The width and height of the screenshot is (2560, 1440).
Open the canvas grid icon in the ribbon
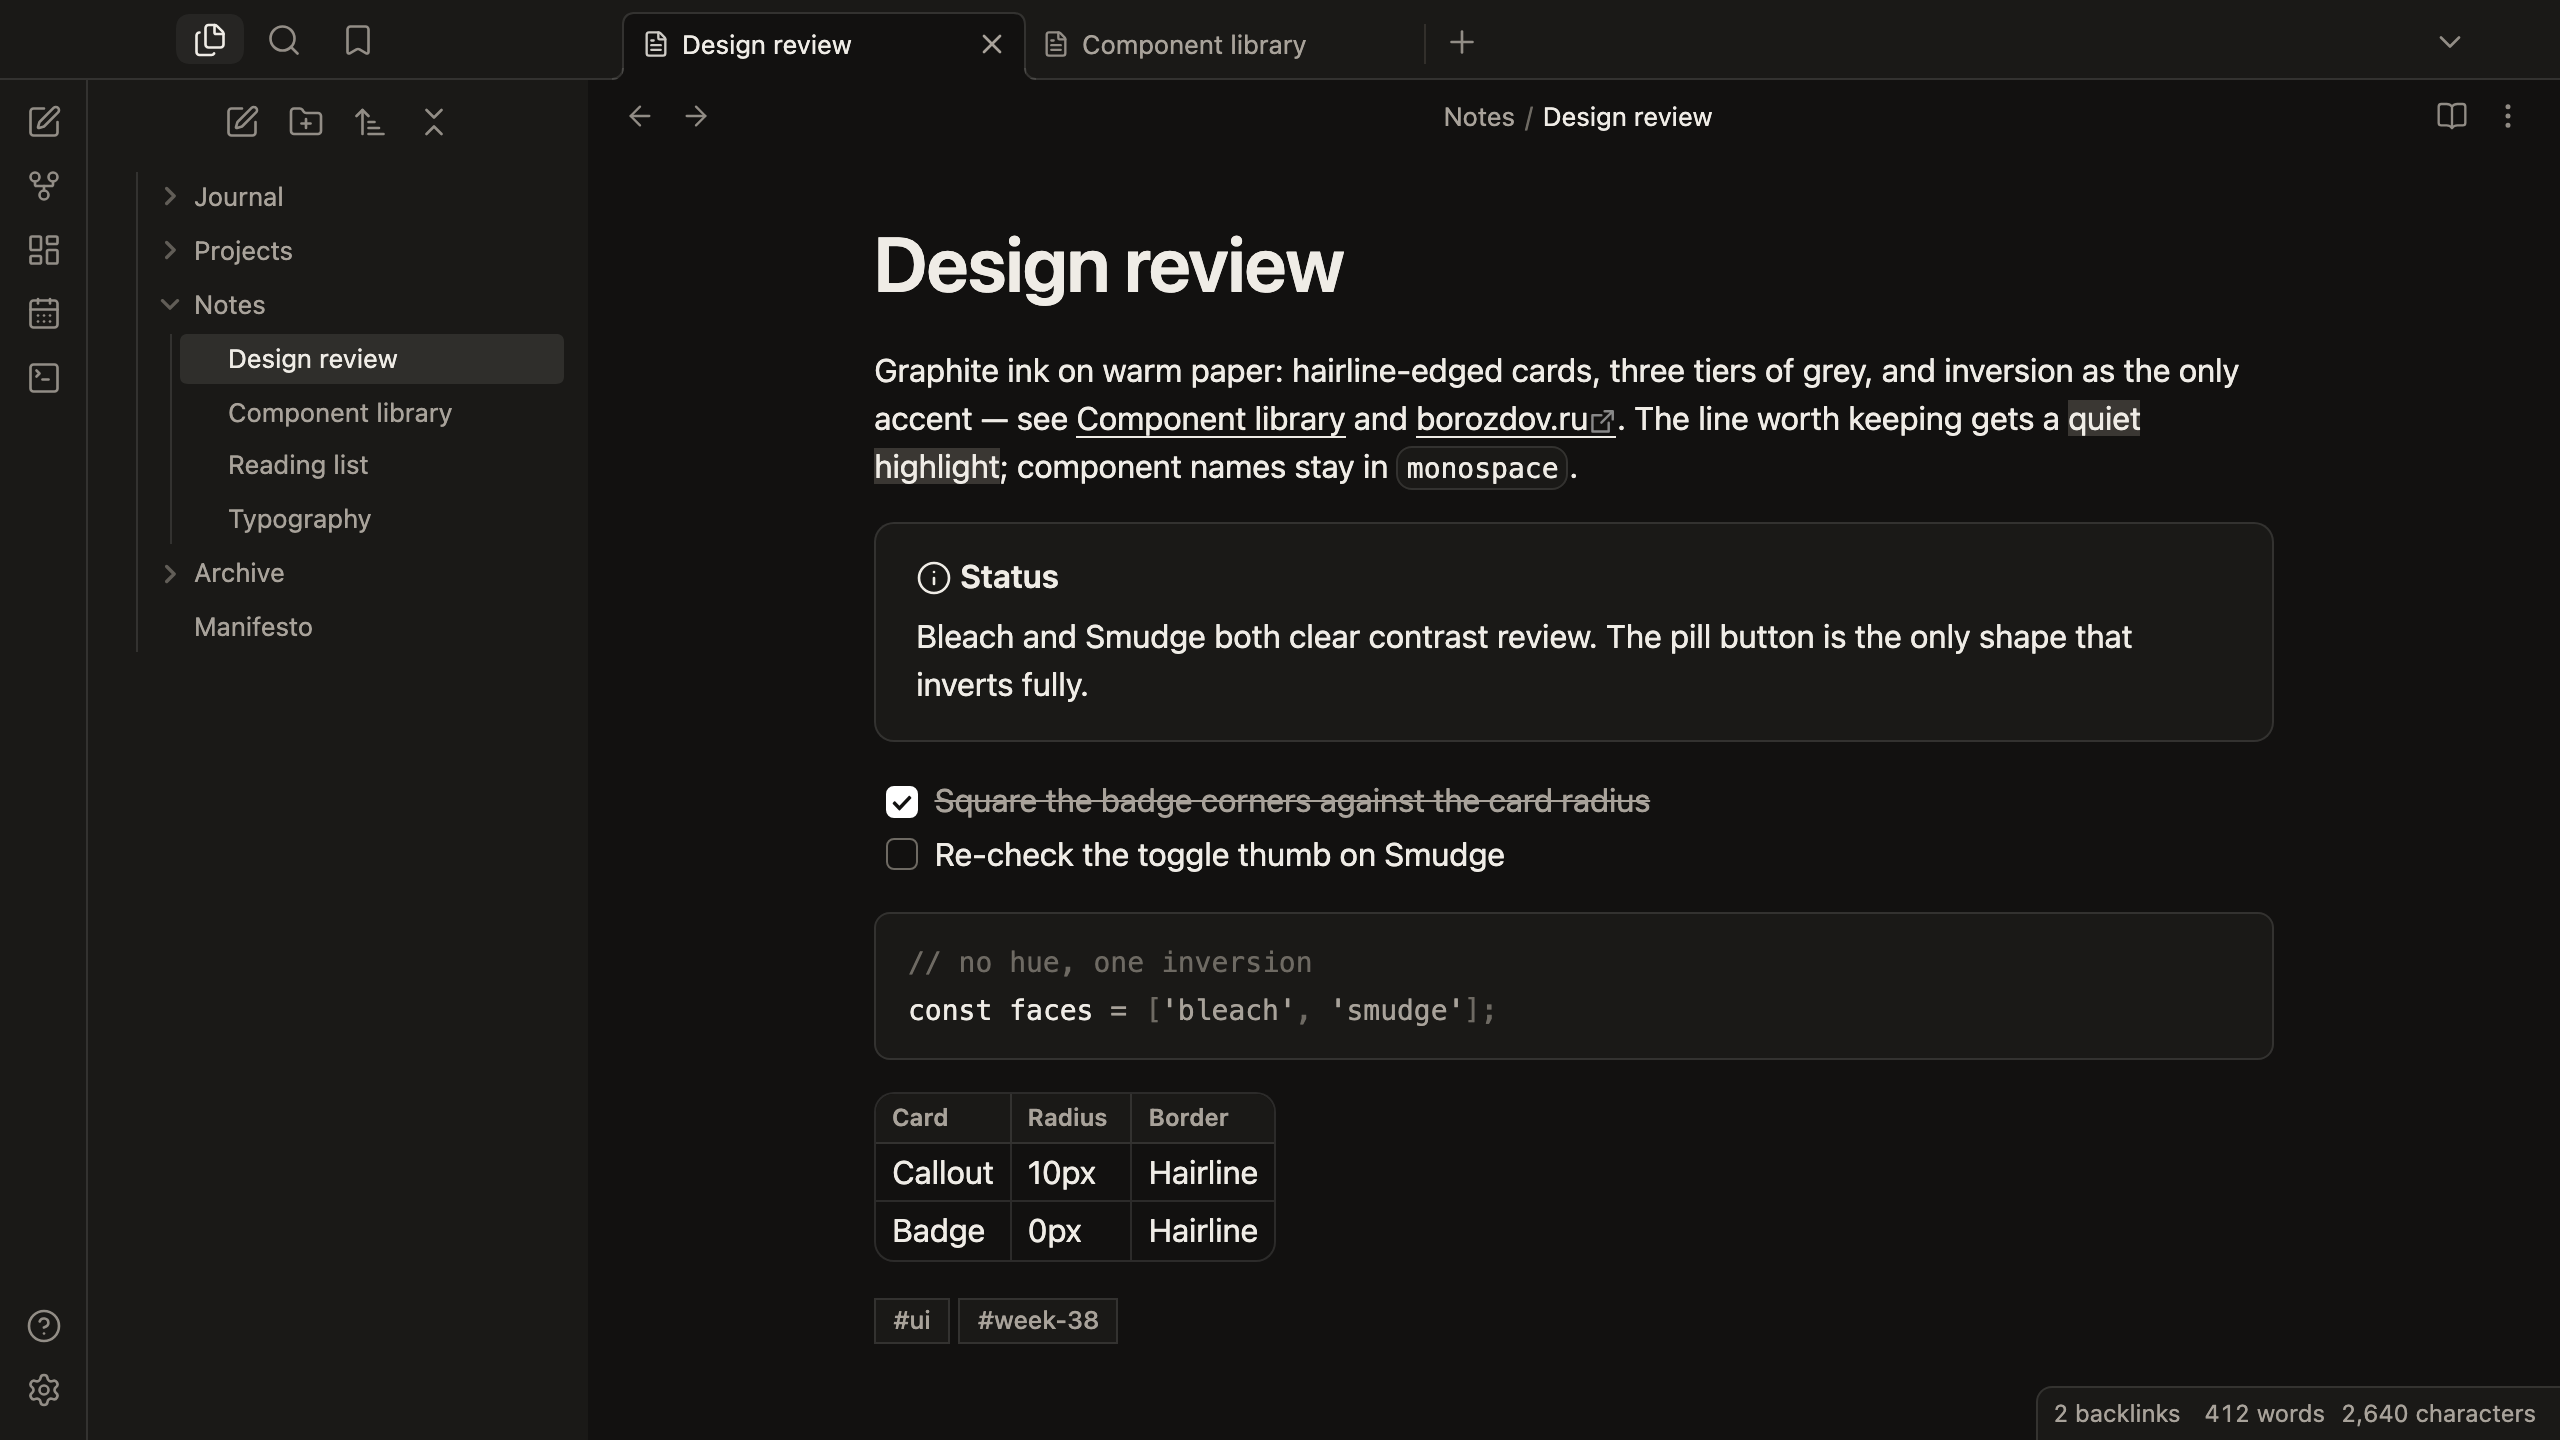click(x=44, y=250)
